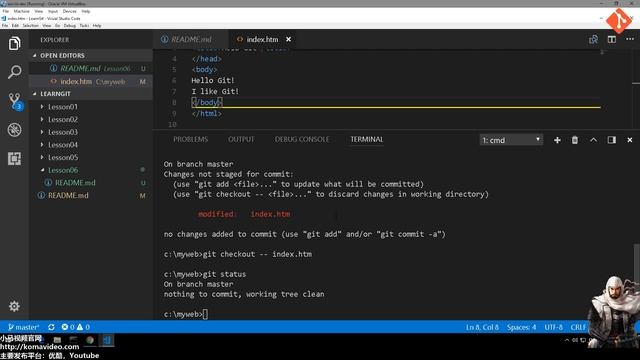Select the TERMINAL panel tab

click(367, 139)
